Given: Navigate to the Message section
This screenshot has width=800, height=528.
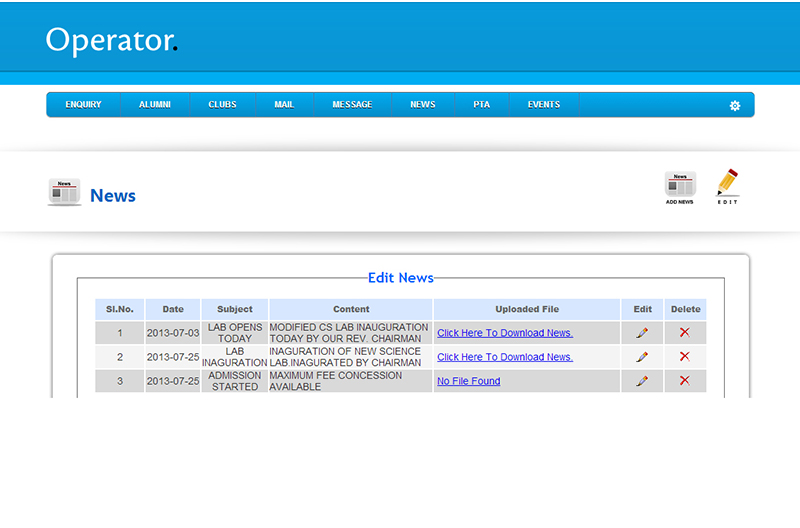Looking at the screenshot, I should pos(352,105).
